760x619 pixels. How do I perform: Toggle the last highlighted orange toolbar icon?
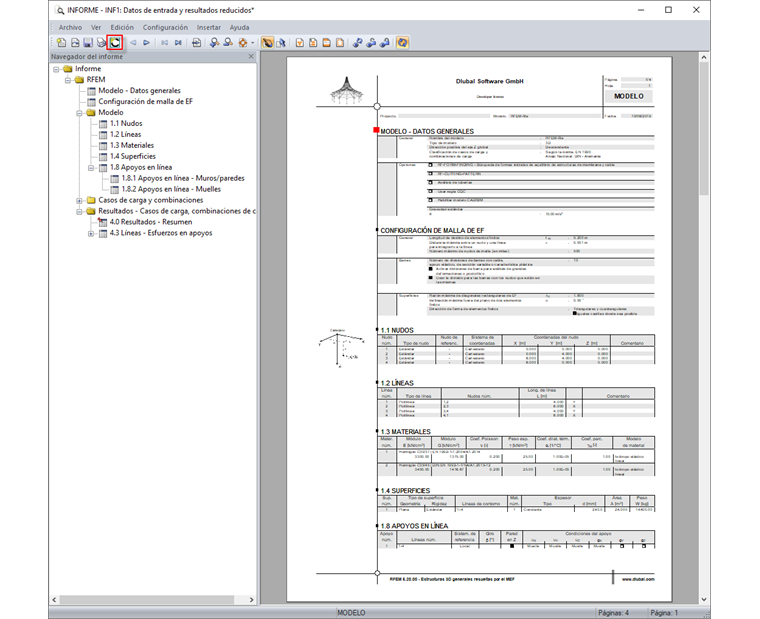point(402,43)
